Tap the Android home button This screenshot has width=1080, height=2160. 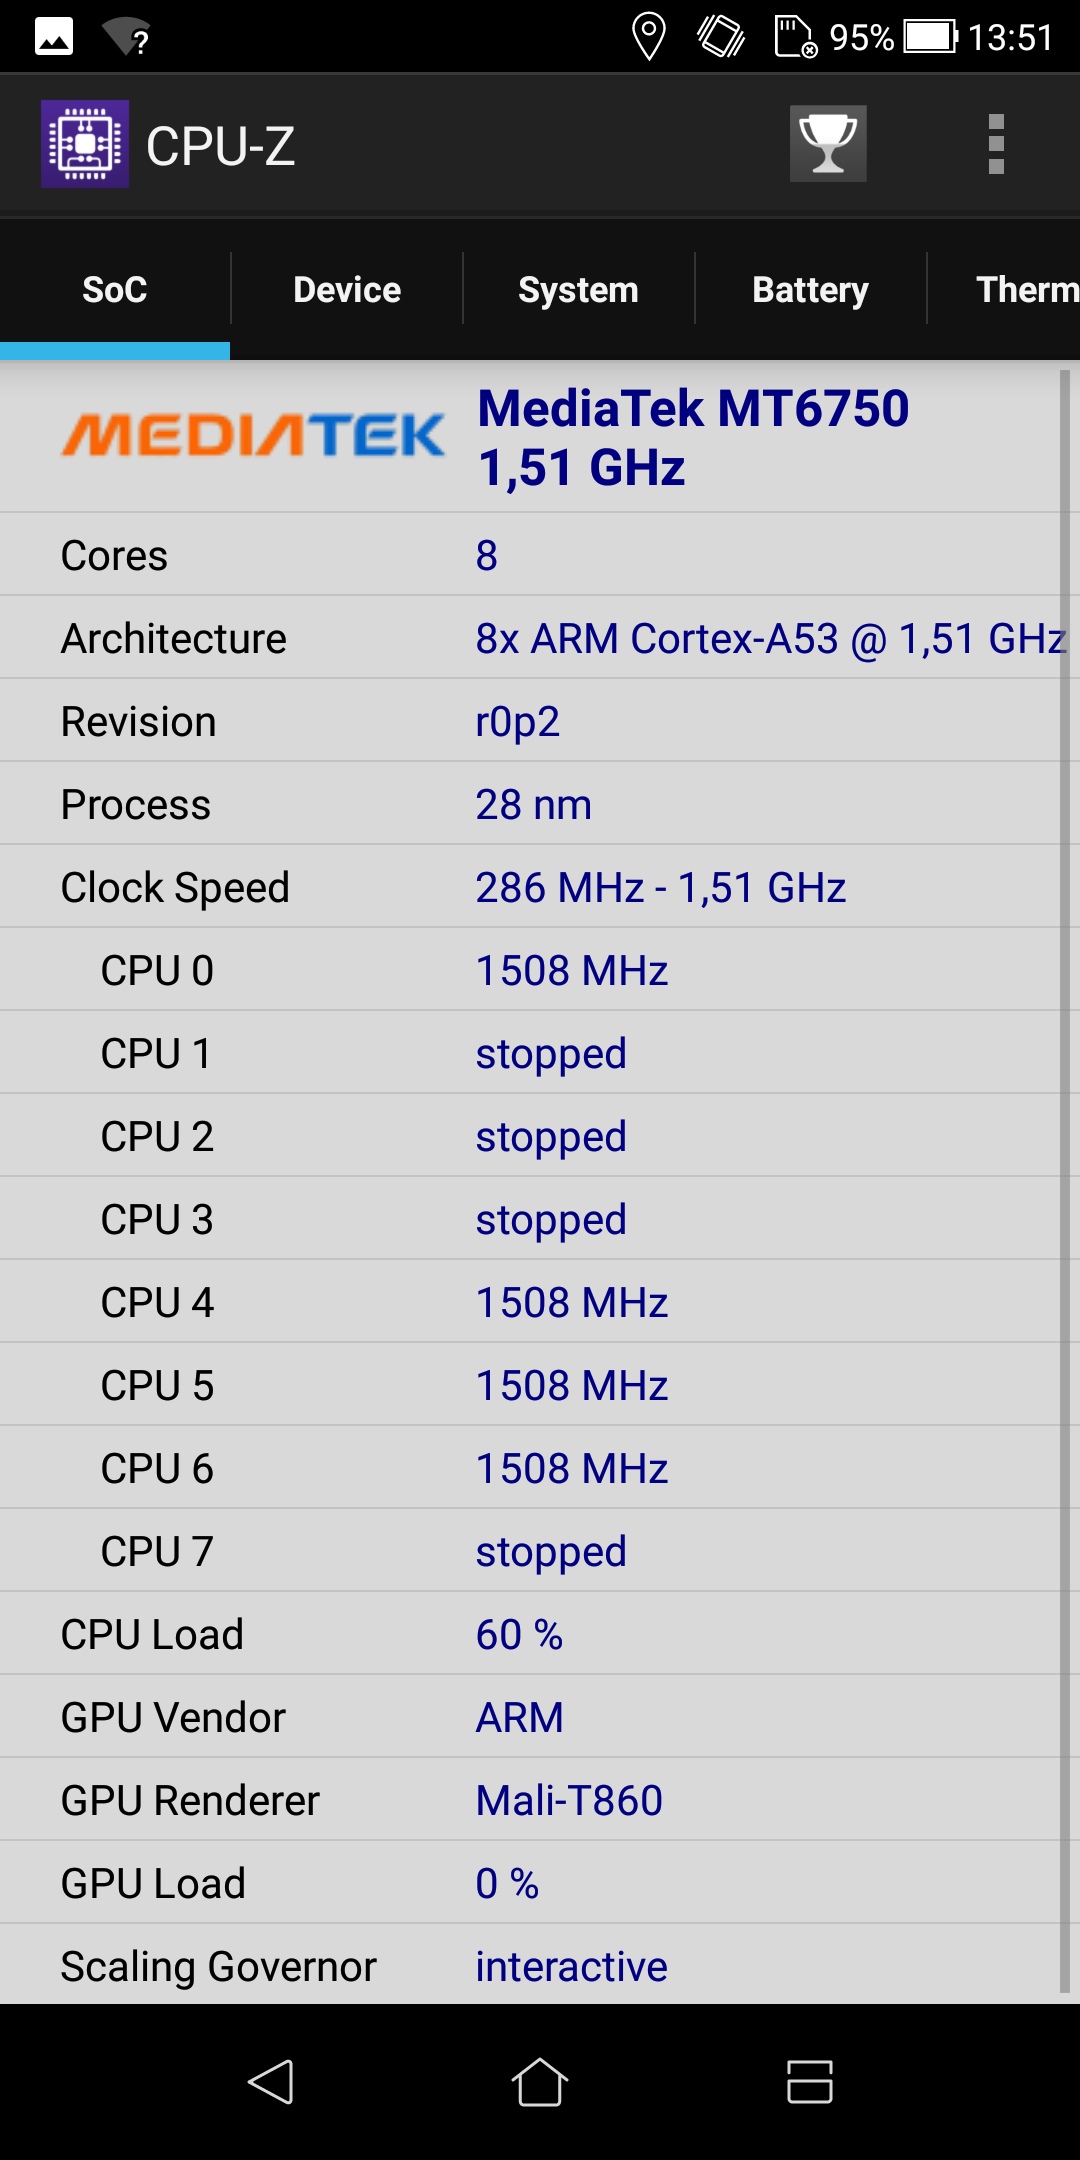point(540,2082)
